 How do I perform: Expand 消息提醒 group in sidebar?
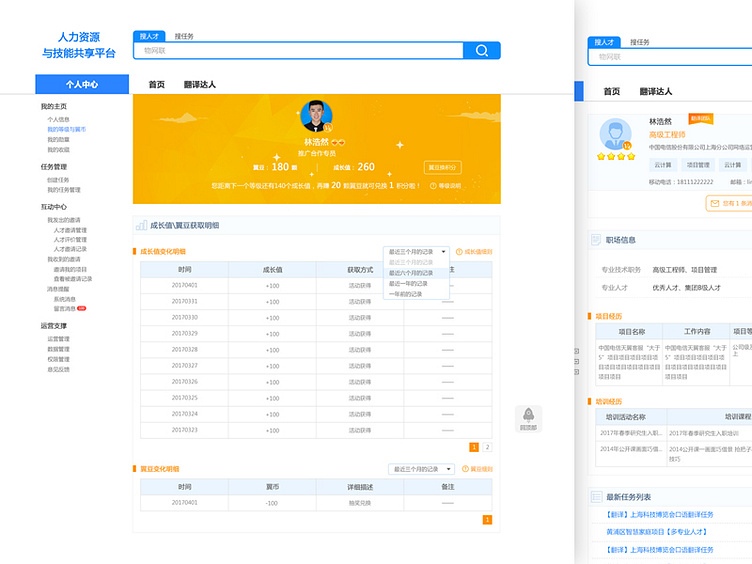[x=58, y=289]
